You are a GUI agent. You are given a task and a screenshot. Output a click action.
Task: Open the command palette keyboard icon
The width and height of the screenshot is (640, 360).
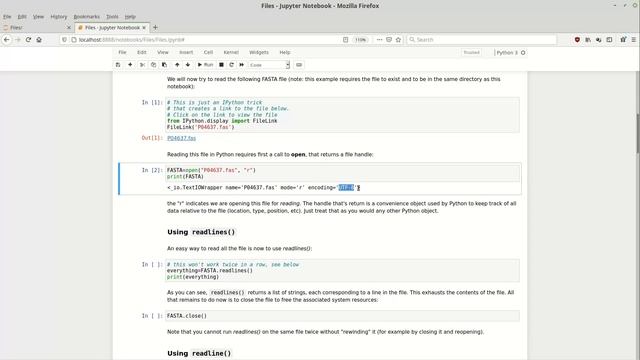tap(299, 65)
